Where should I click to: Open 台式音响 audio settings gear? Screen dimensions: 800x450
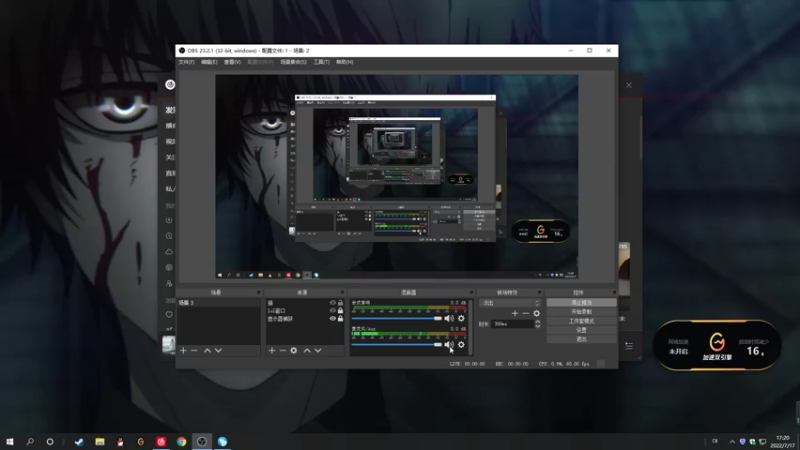tap(461, 318)
